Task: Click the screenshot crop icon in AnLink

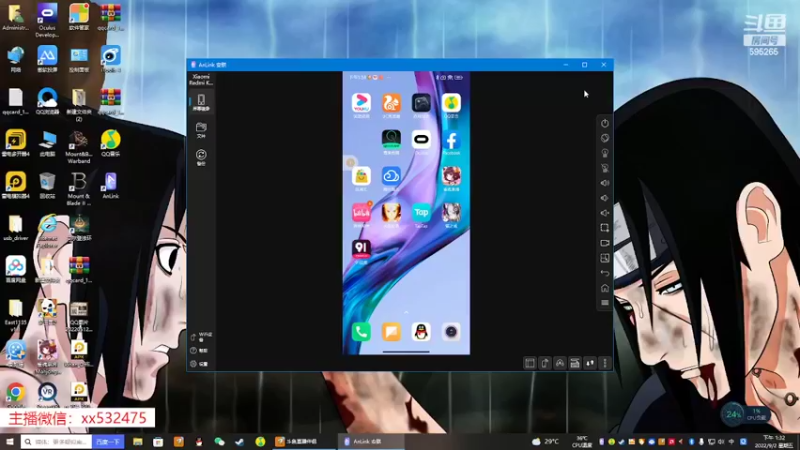Action: pyautogui.click(x=605, y=228)
